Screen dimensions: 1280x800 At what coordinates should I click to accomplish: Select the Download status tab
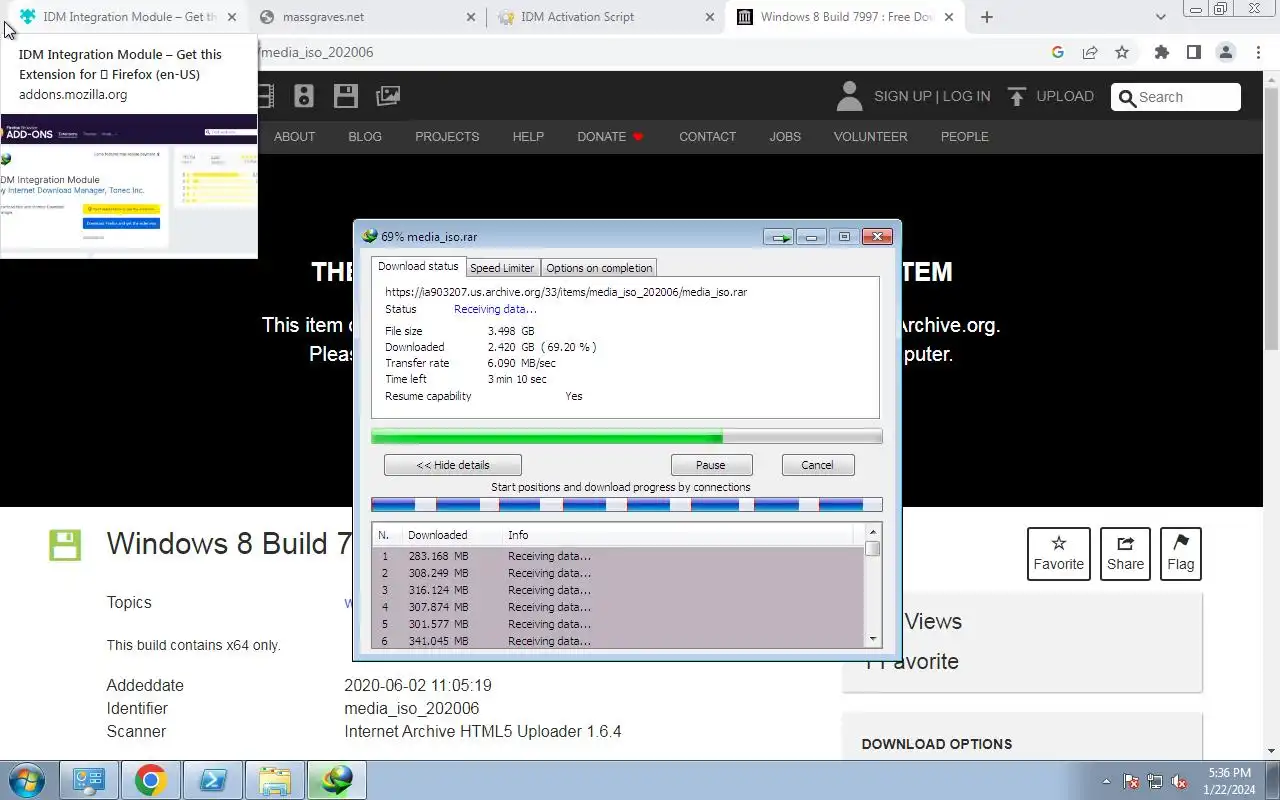[418, 267]
